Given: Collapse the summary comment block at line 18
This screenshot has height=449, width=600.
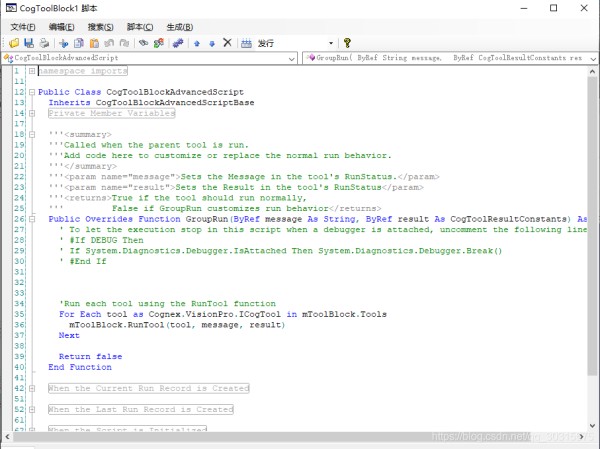Looking at the screenshot, I should point(32,134).
